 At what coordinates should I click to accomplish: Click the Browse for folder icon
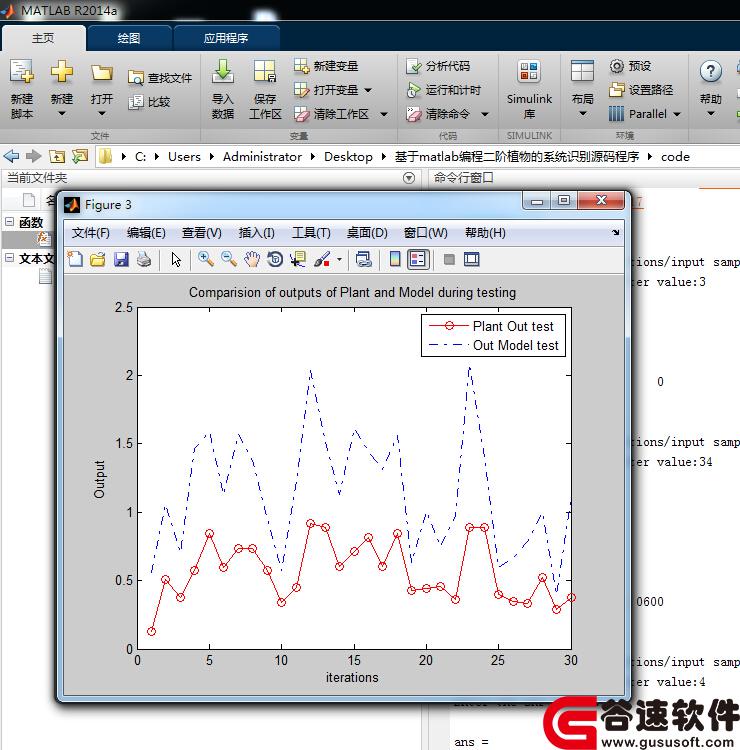80,156
